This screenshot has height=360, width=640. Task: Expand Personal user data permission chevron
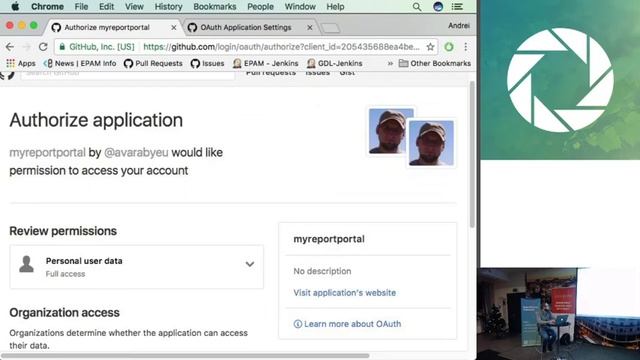click(x=250, y=264)
